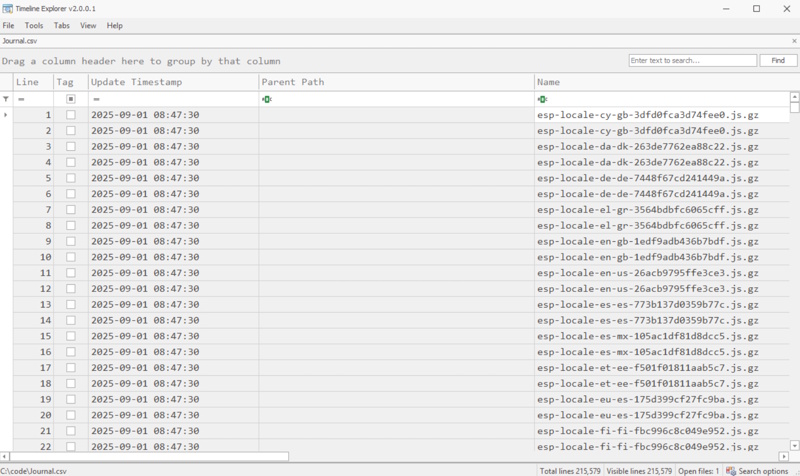Click the vertical scrollbar up arrow
This screenshot has width=800, height=476.
[794, 97]
